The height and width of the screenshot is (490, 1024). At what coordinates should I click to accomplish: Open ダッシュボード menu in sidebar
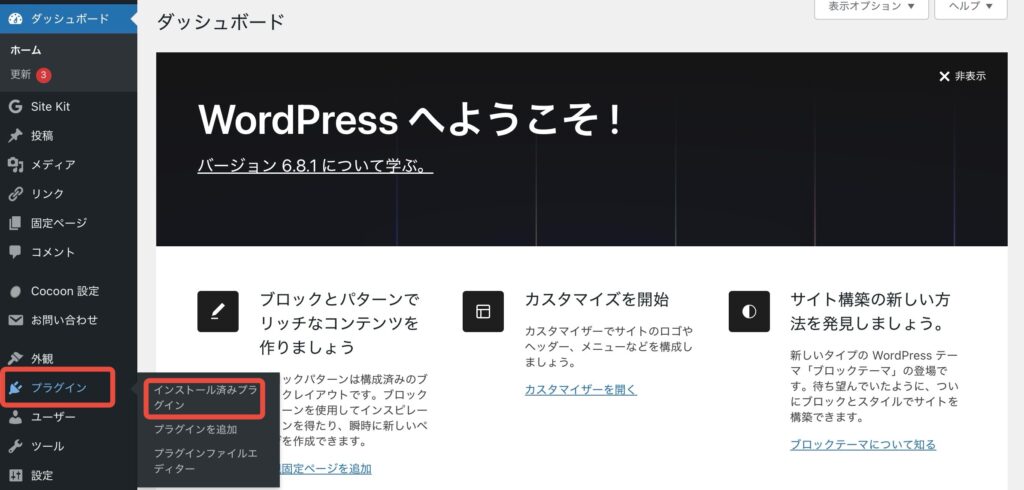[69, 19]
